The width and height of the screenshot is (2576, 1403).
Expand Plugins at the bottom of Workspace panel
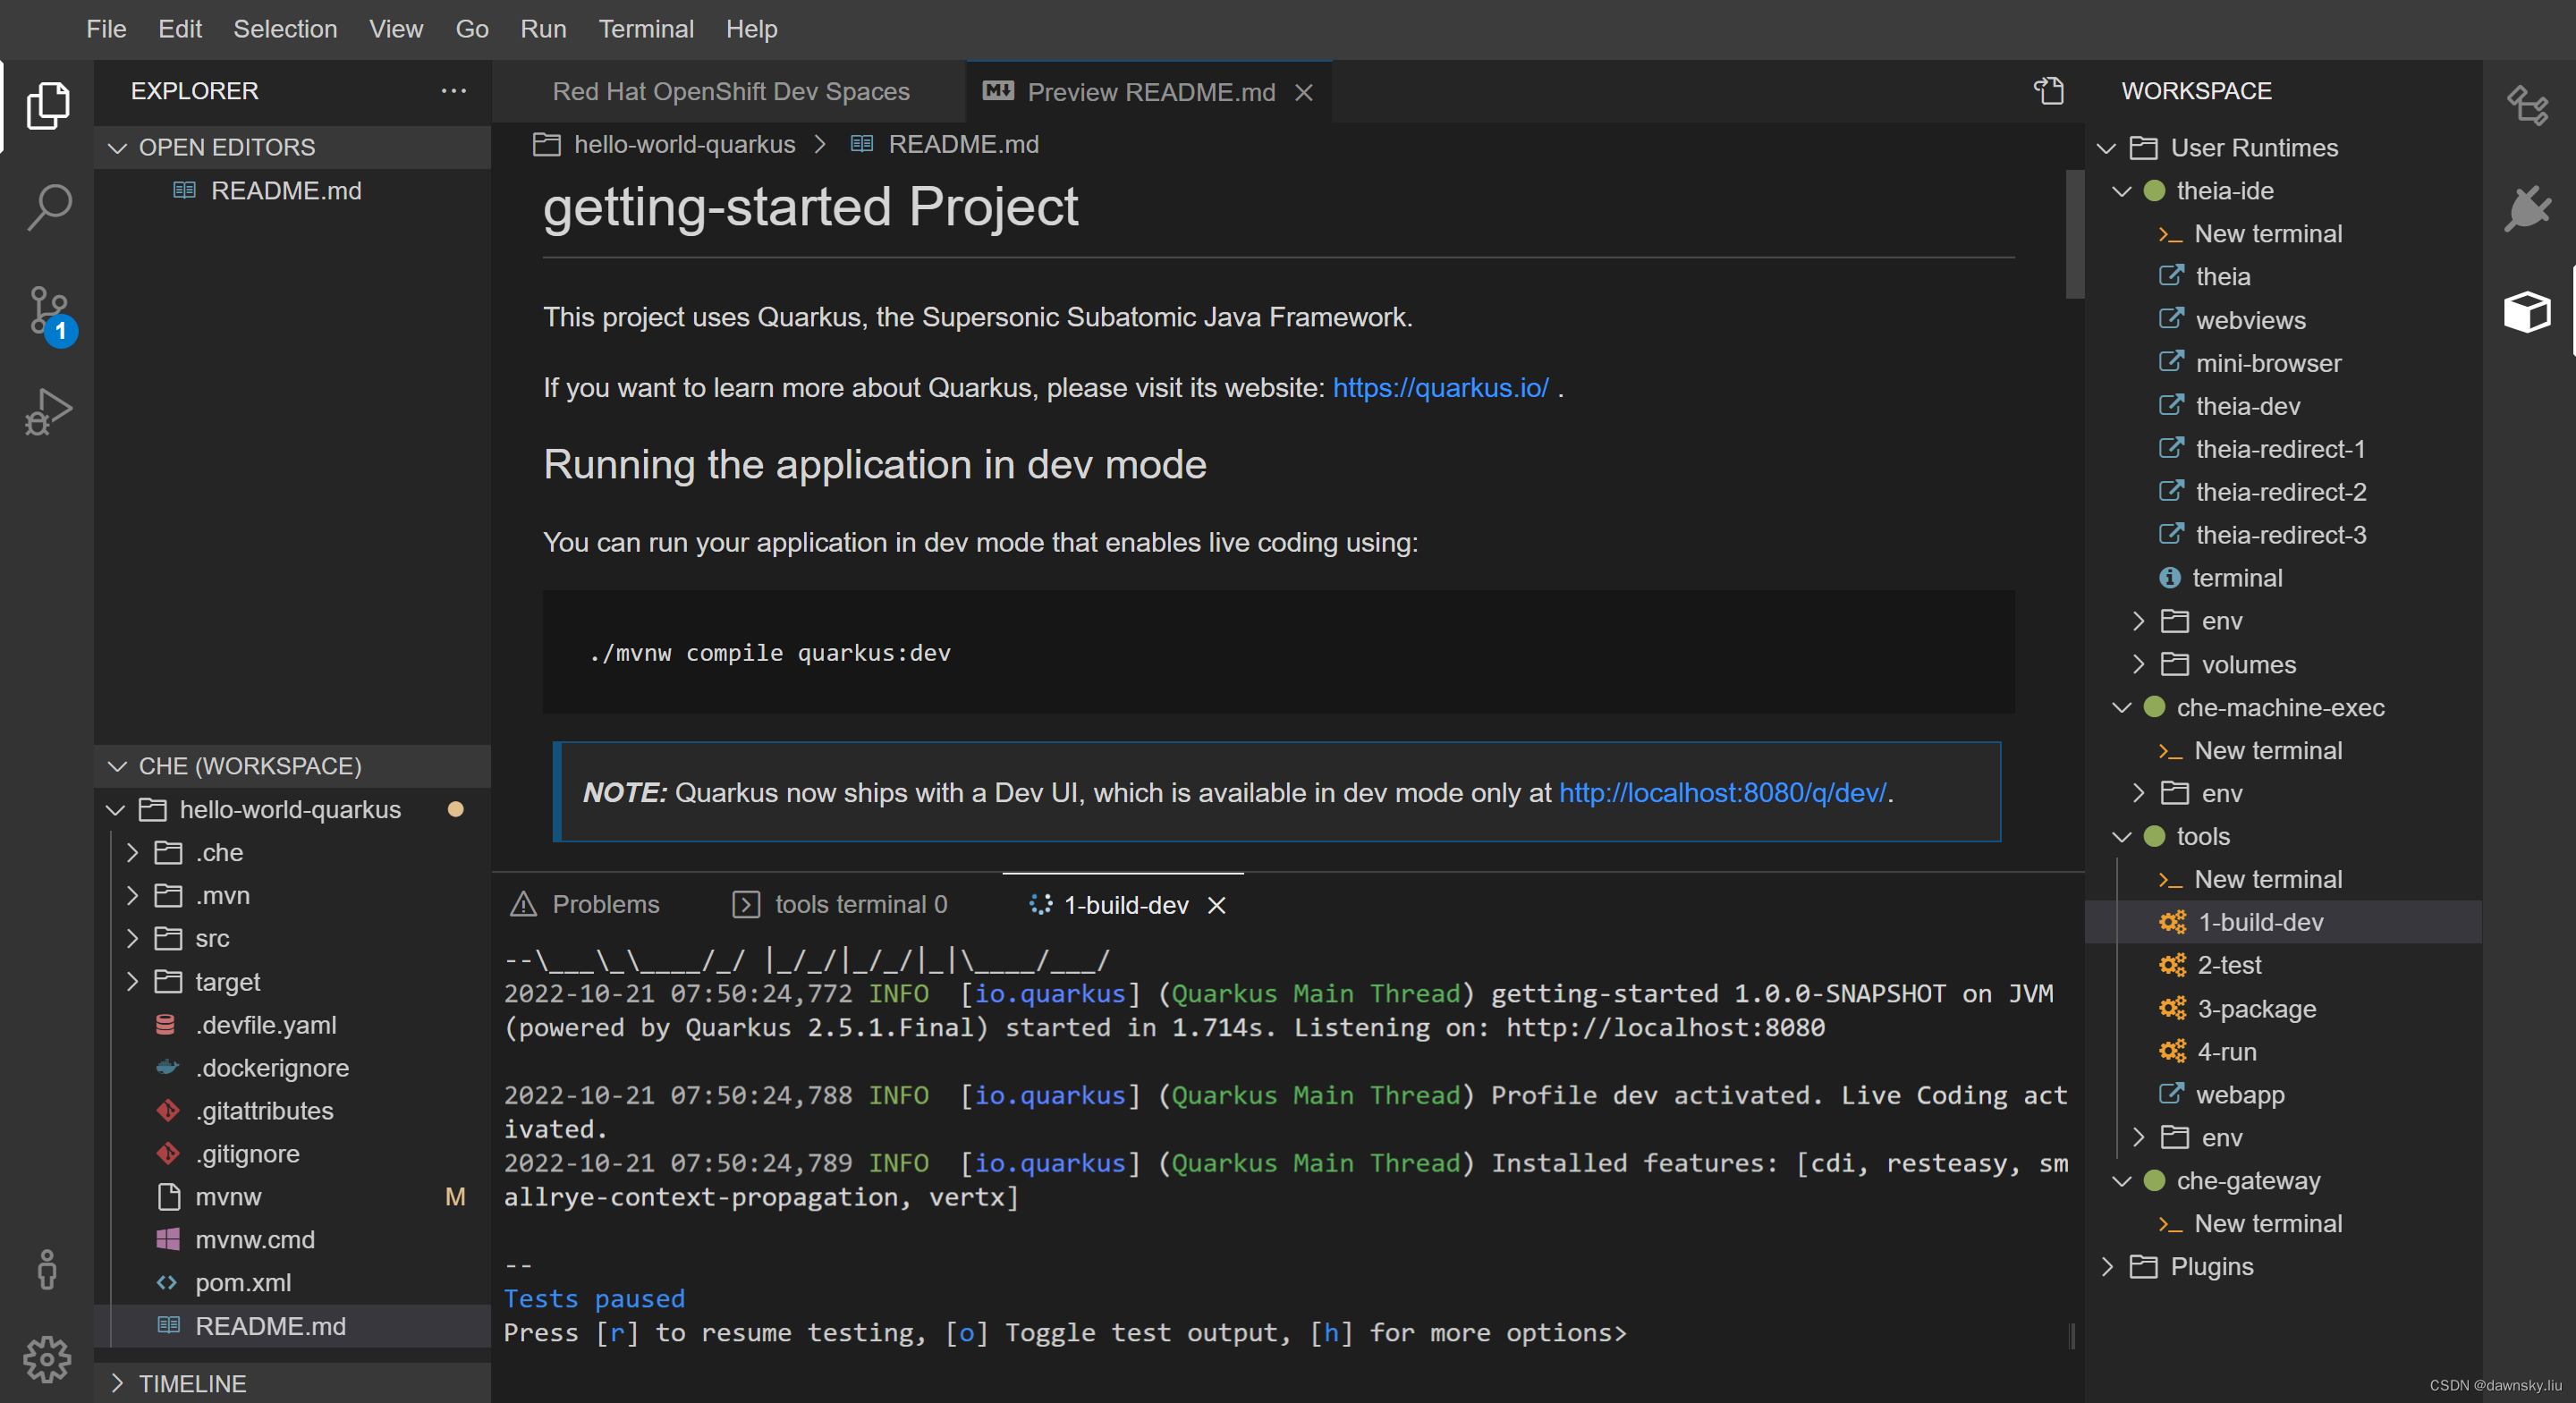(x=2107, y=1266)
